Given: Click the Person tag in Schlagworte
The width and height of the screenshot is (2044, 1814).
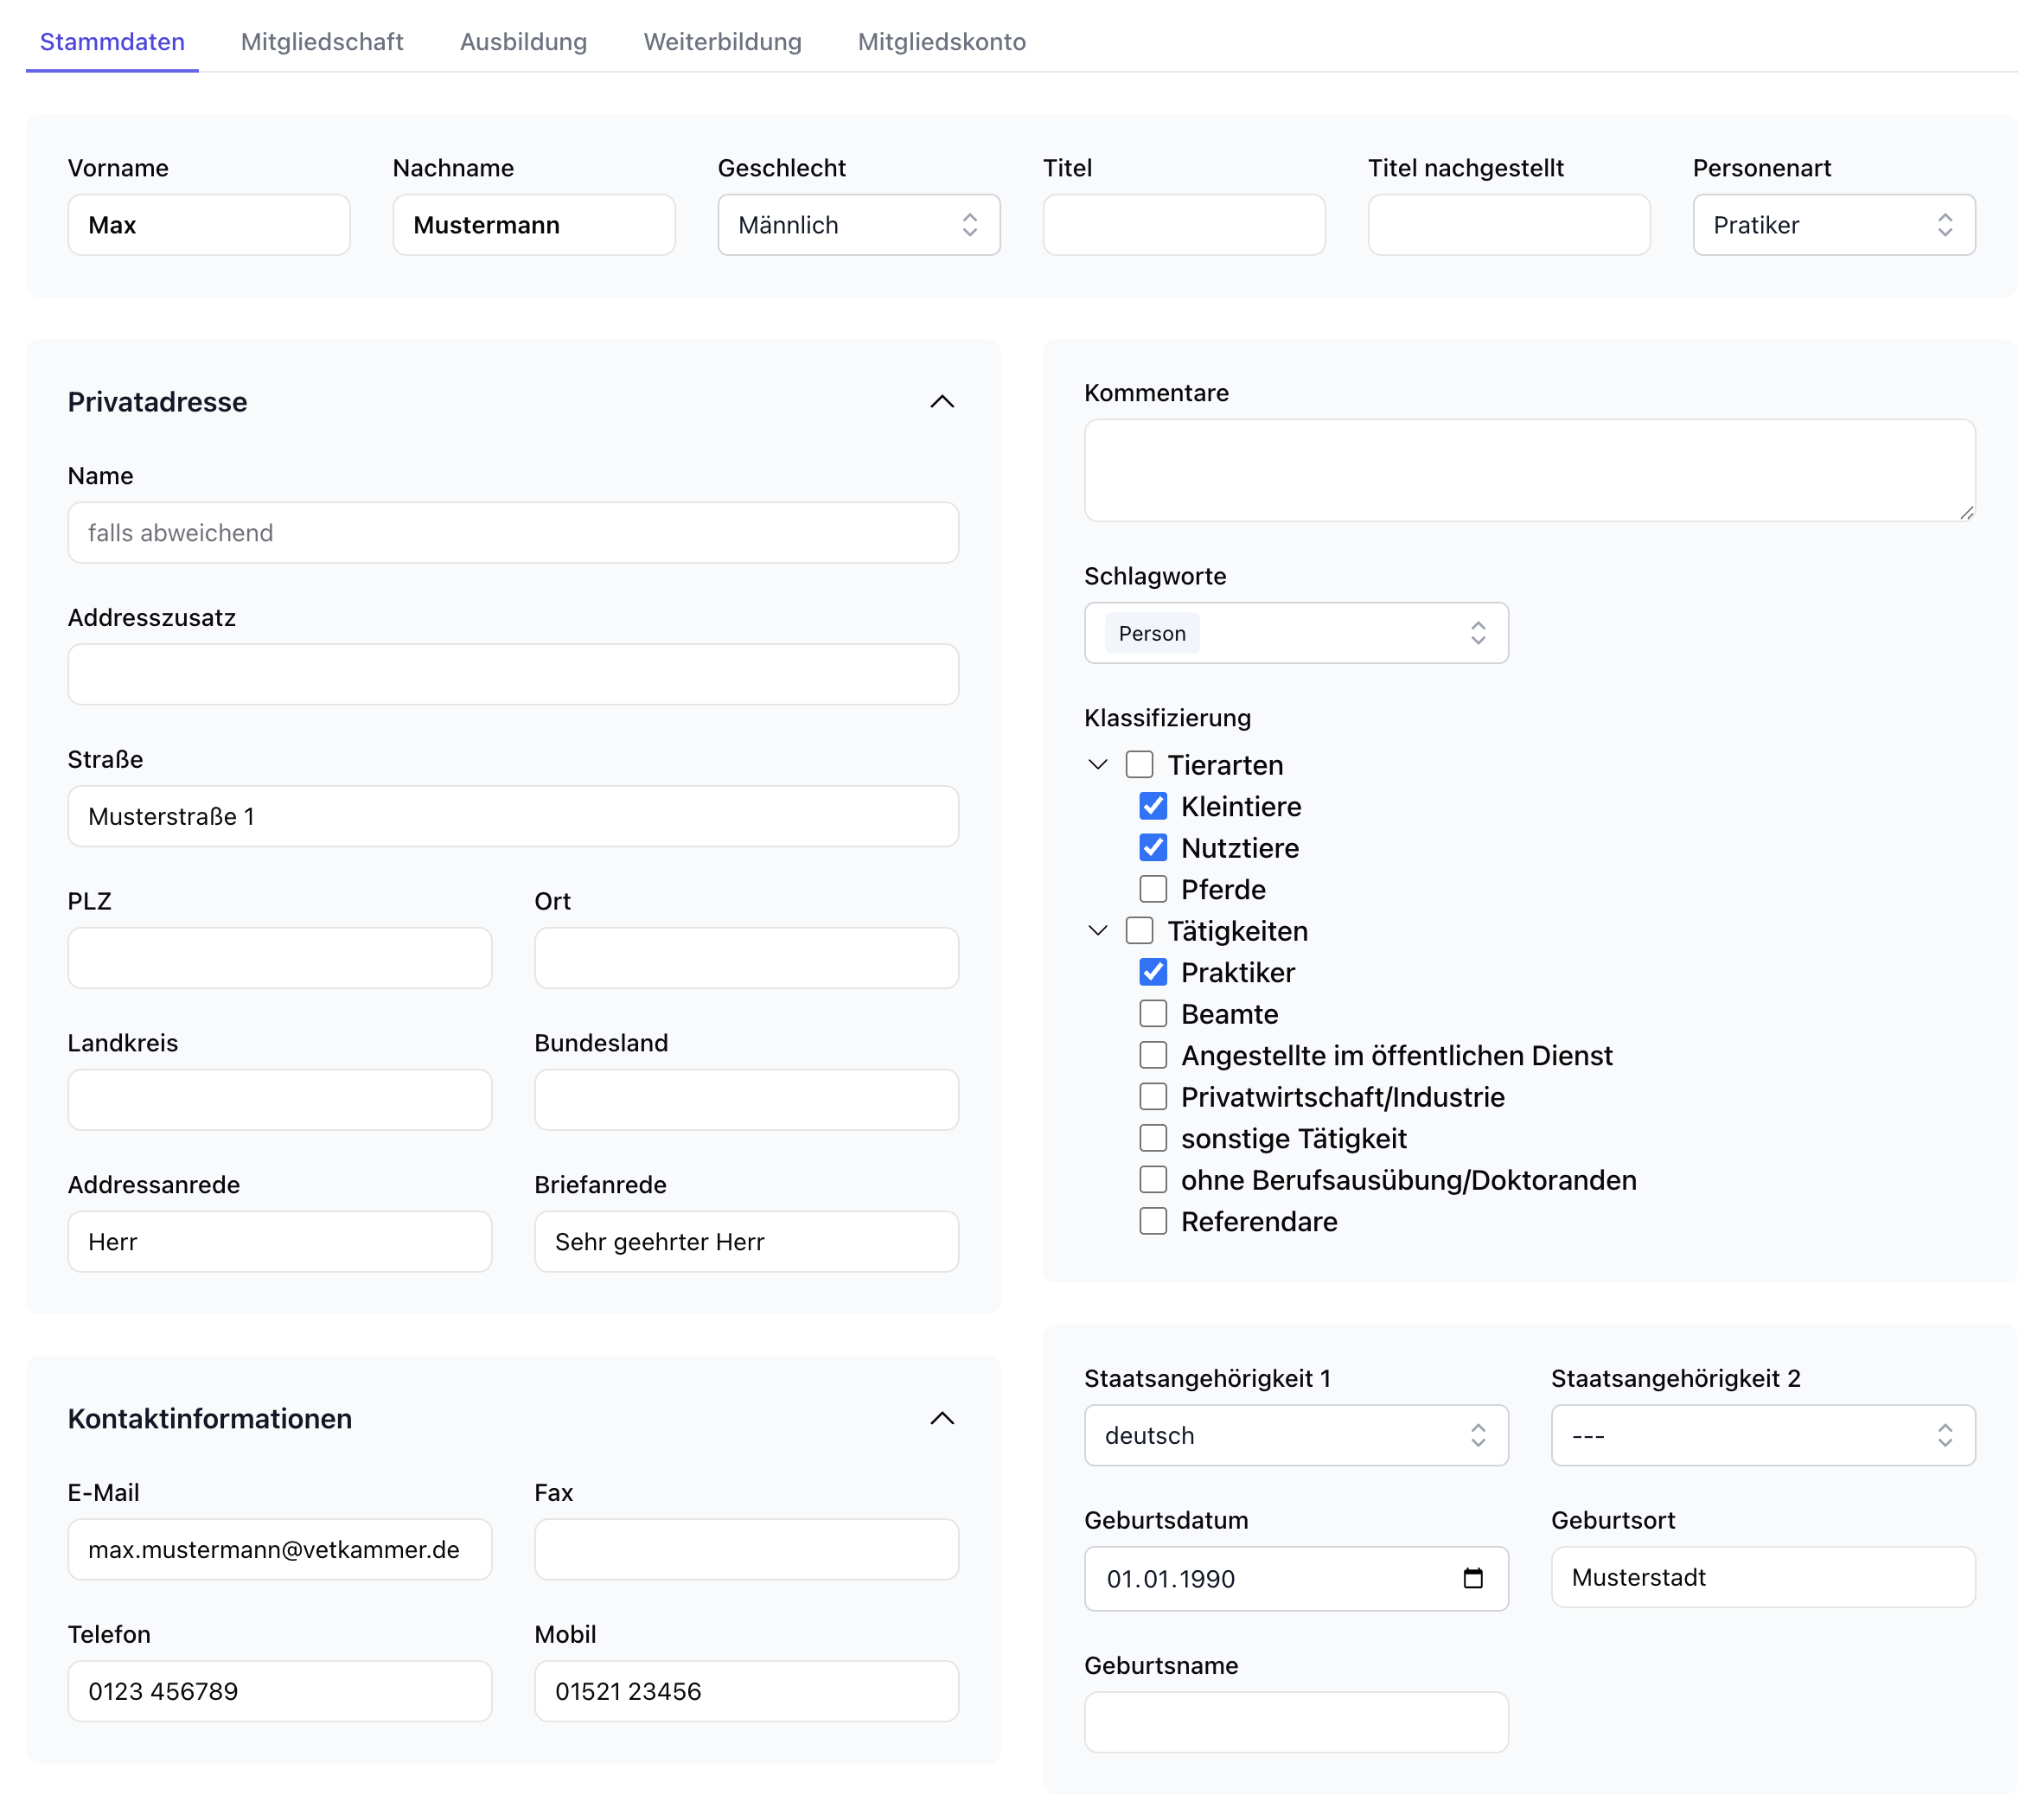Looking at the screenshot, I should click(x=1151, y=633).
